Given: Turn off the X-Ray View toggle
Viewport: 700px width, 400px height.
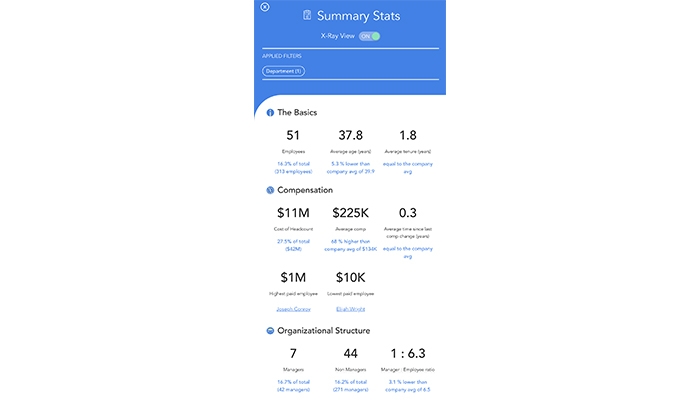Looking at the screenshot, I should [369, 36].
